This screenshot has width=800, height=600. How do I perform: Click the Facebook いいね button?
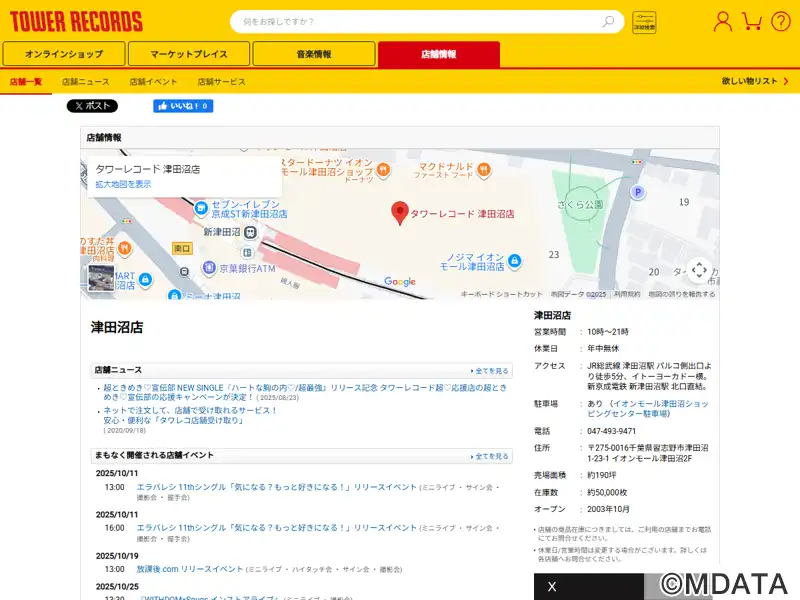click(183, 106)
